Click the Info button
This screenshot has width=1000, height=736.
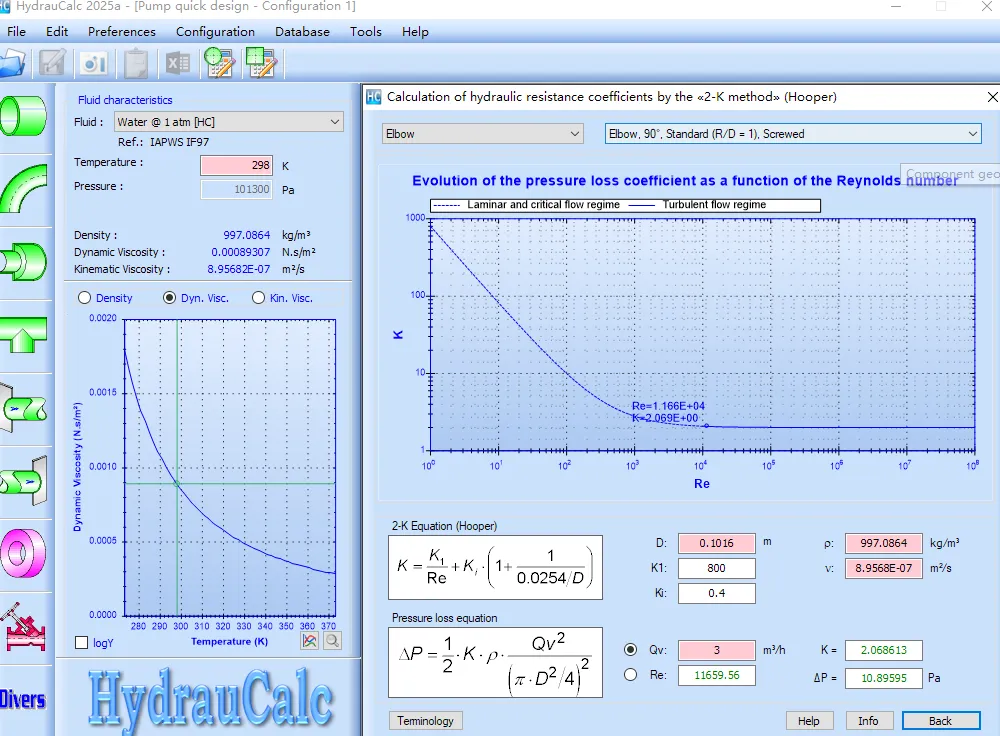pyautogui.click(x=868, y=721)
